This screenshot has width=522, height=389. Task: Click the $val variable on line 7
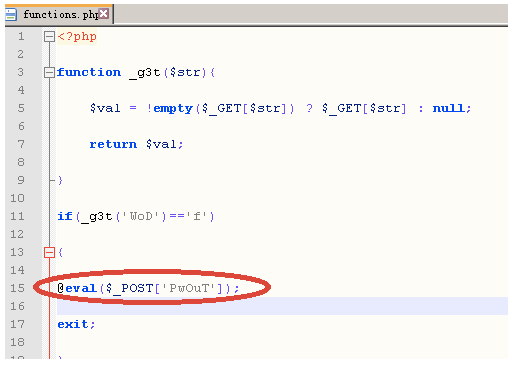161,144
